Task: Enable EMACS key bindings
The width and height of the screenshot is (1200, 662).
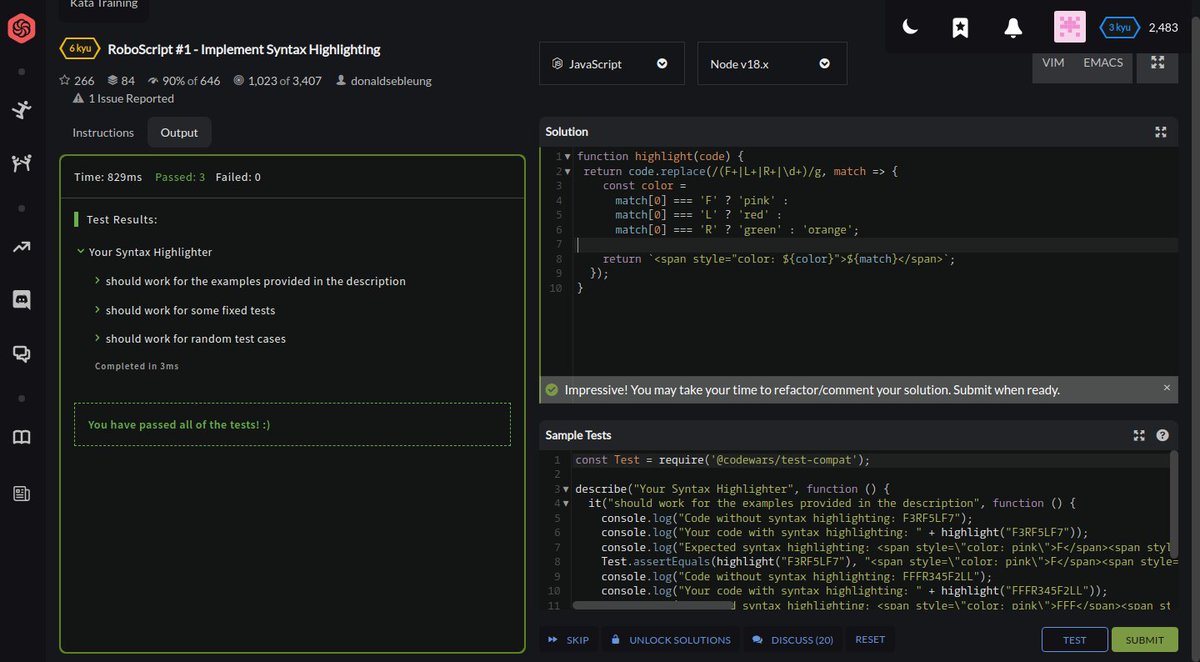Action: (1103, 62)
